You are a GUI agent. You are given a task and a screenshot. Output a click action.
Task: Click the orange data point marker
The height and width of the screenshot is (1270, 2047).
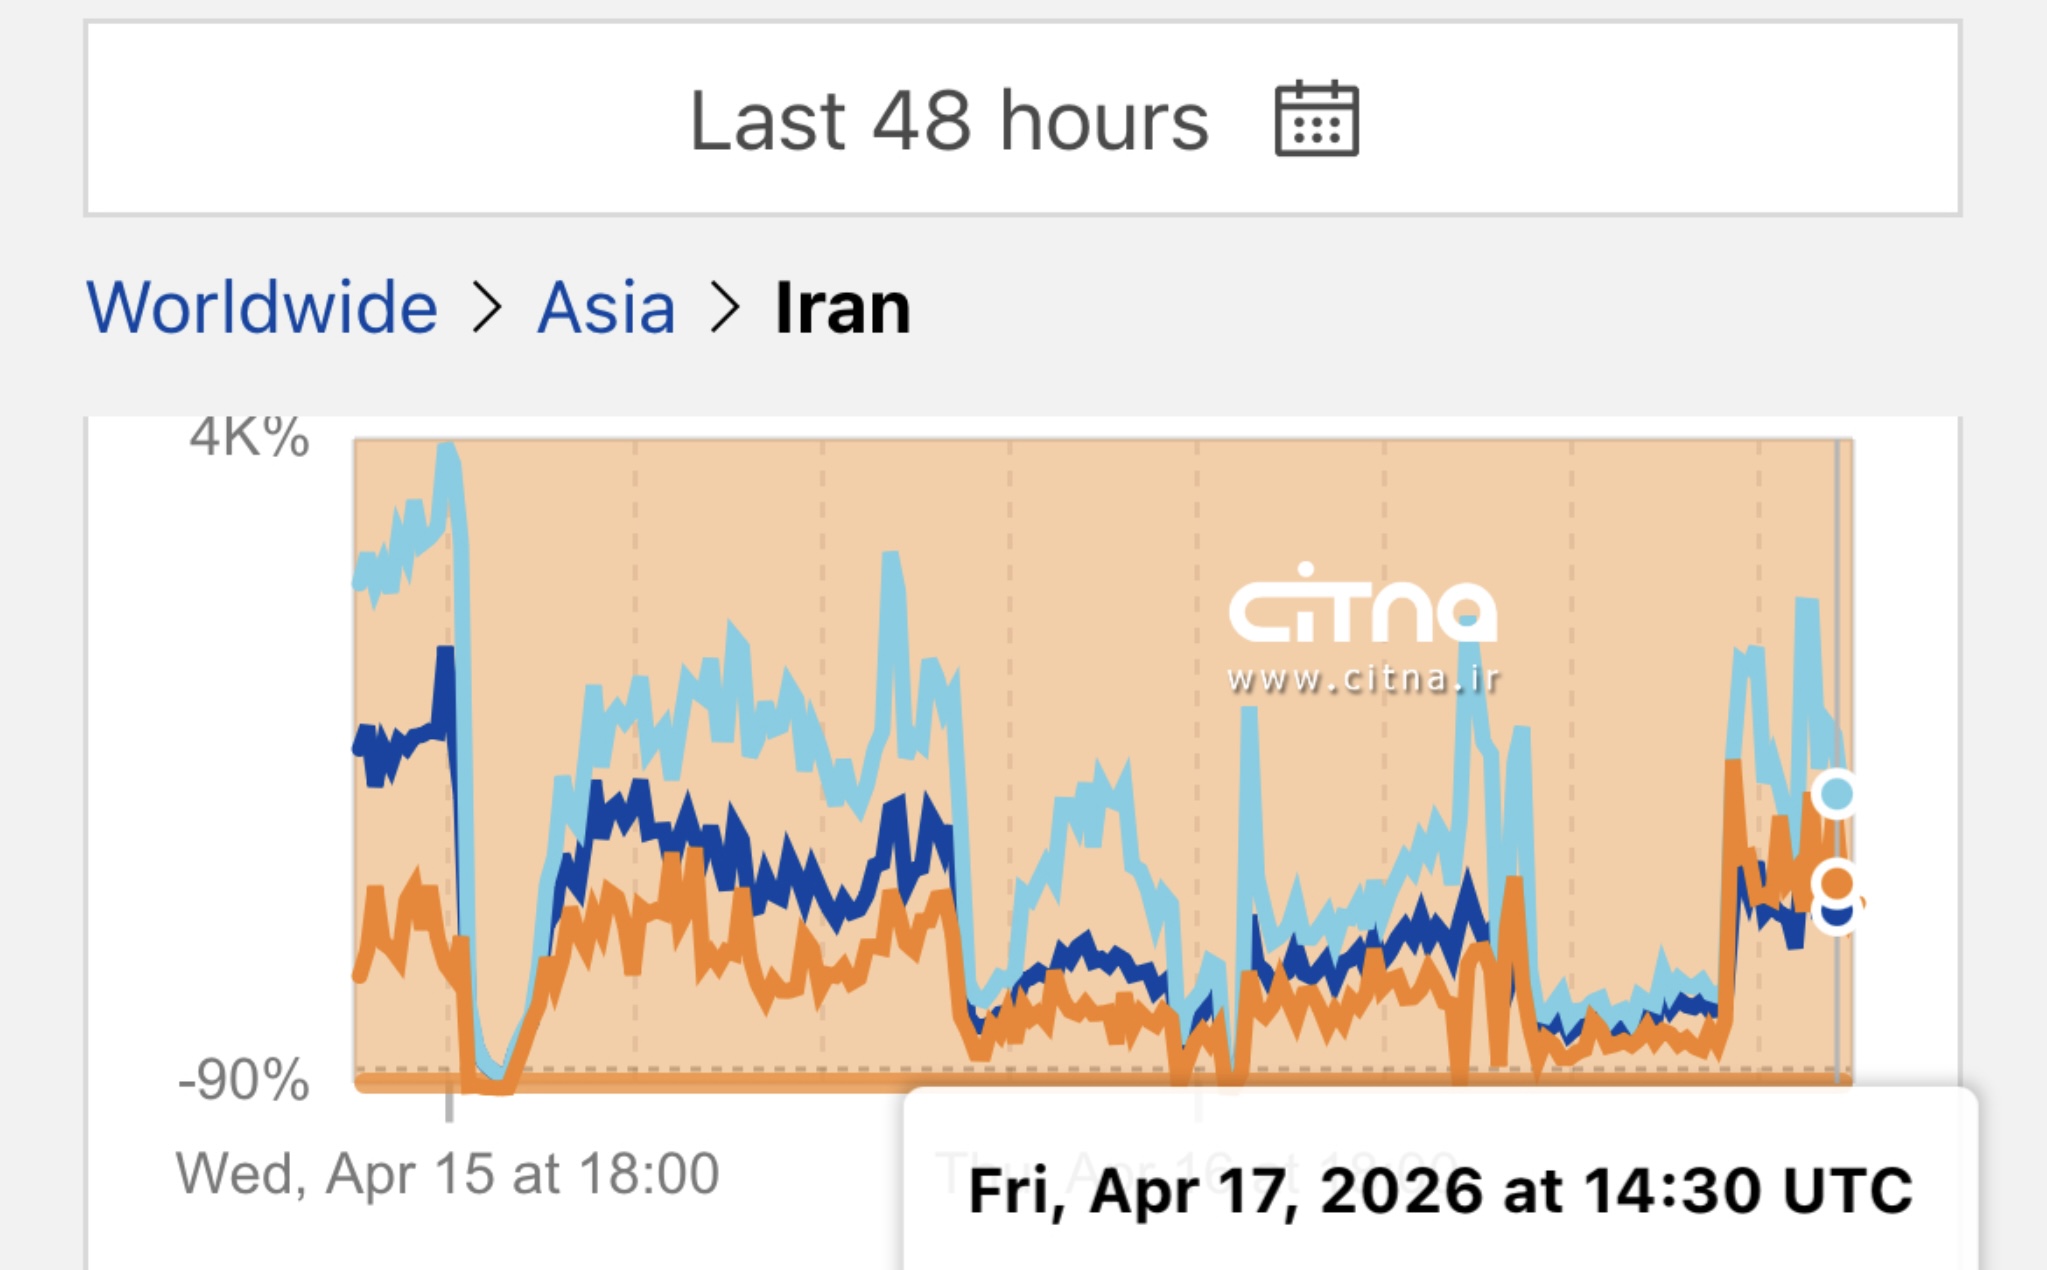click(1837, 882)
